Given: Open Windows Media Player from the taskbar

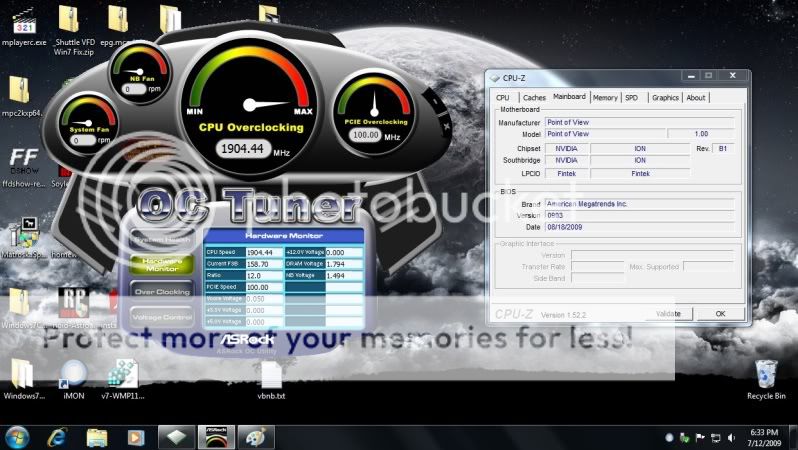Looking at the screenshot, I should (x=135, y=438).
